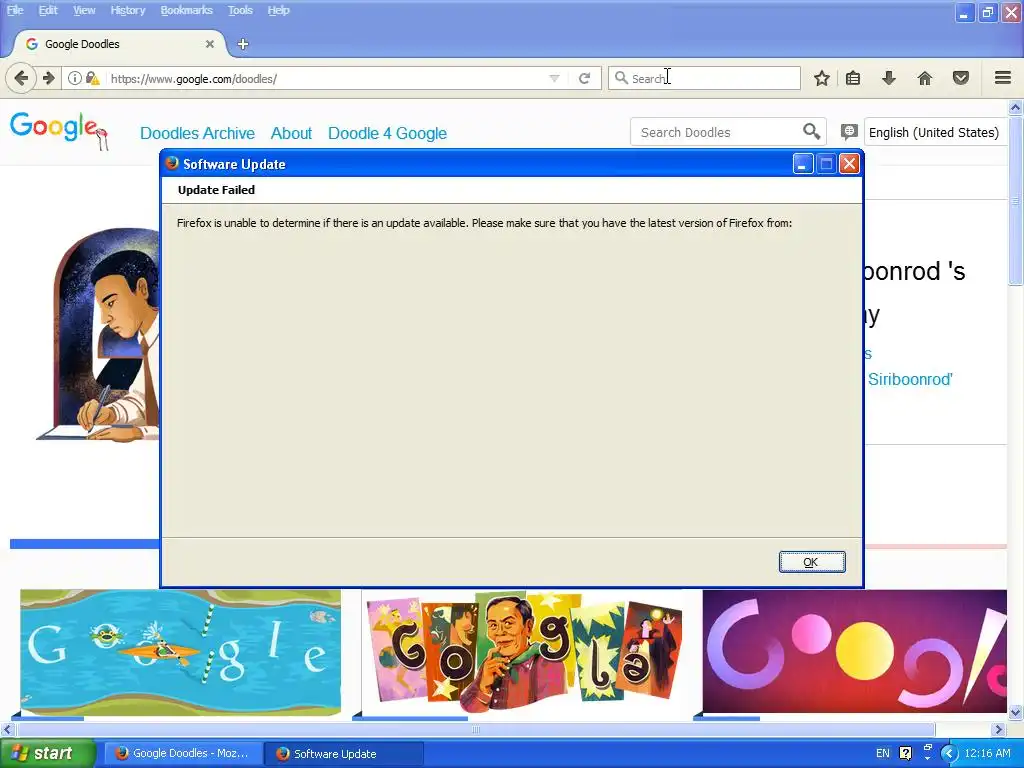1024x768 pixels.
Task: Close the Google Doodles tab
Action: pos(210,44)
